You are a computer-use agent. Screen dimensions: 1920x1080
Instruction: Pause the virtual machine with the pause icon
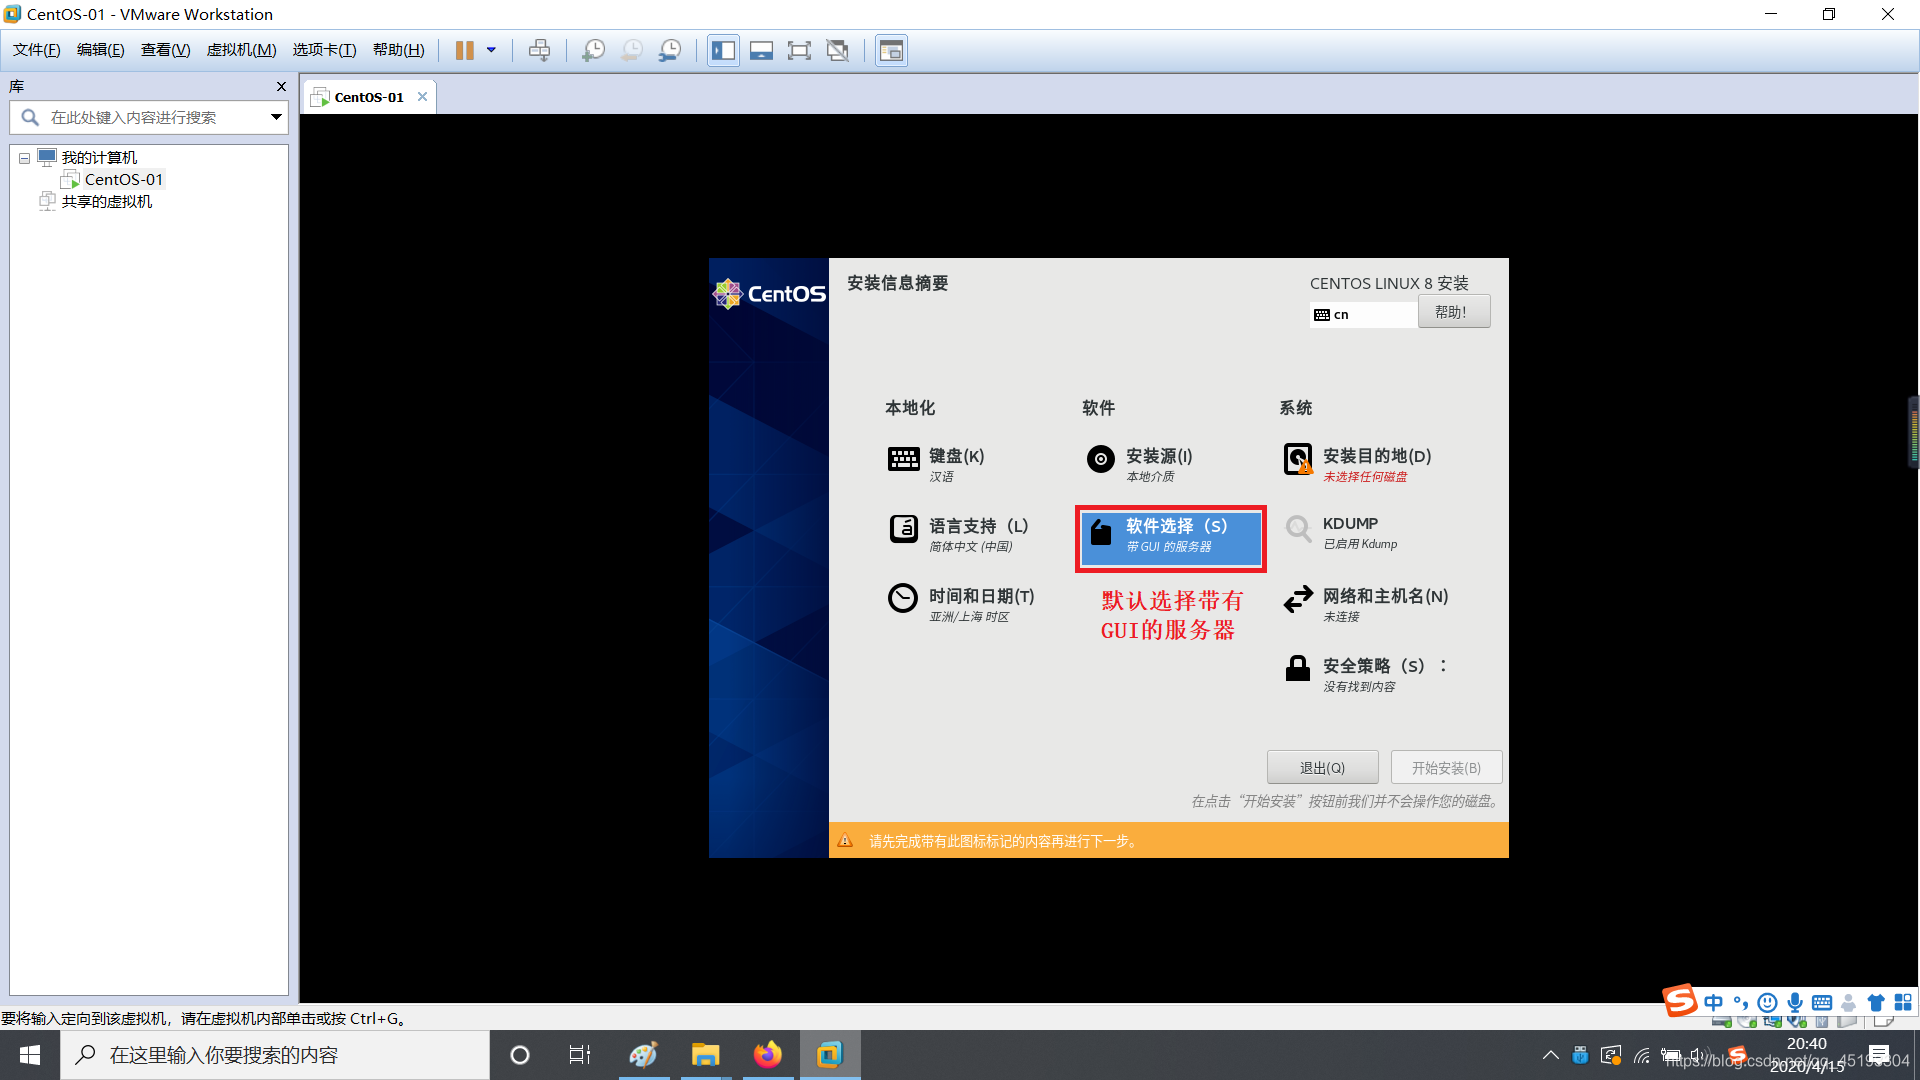[464, 50]
